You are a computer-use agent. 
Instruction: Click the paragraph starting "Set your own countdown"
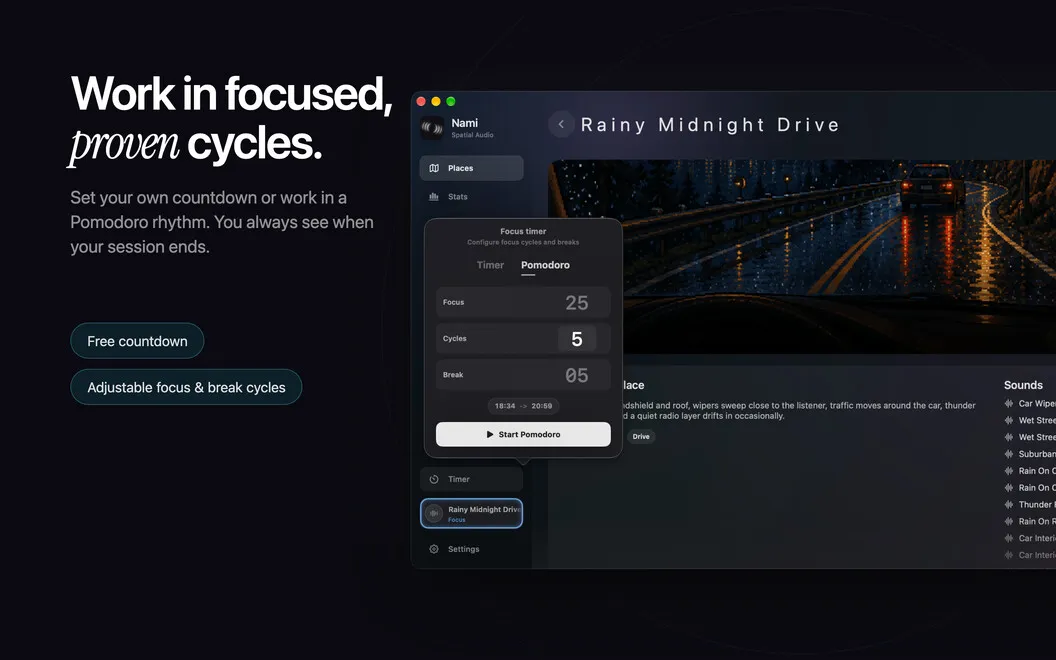pos(222,222)
